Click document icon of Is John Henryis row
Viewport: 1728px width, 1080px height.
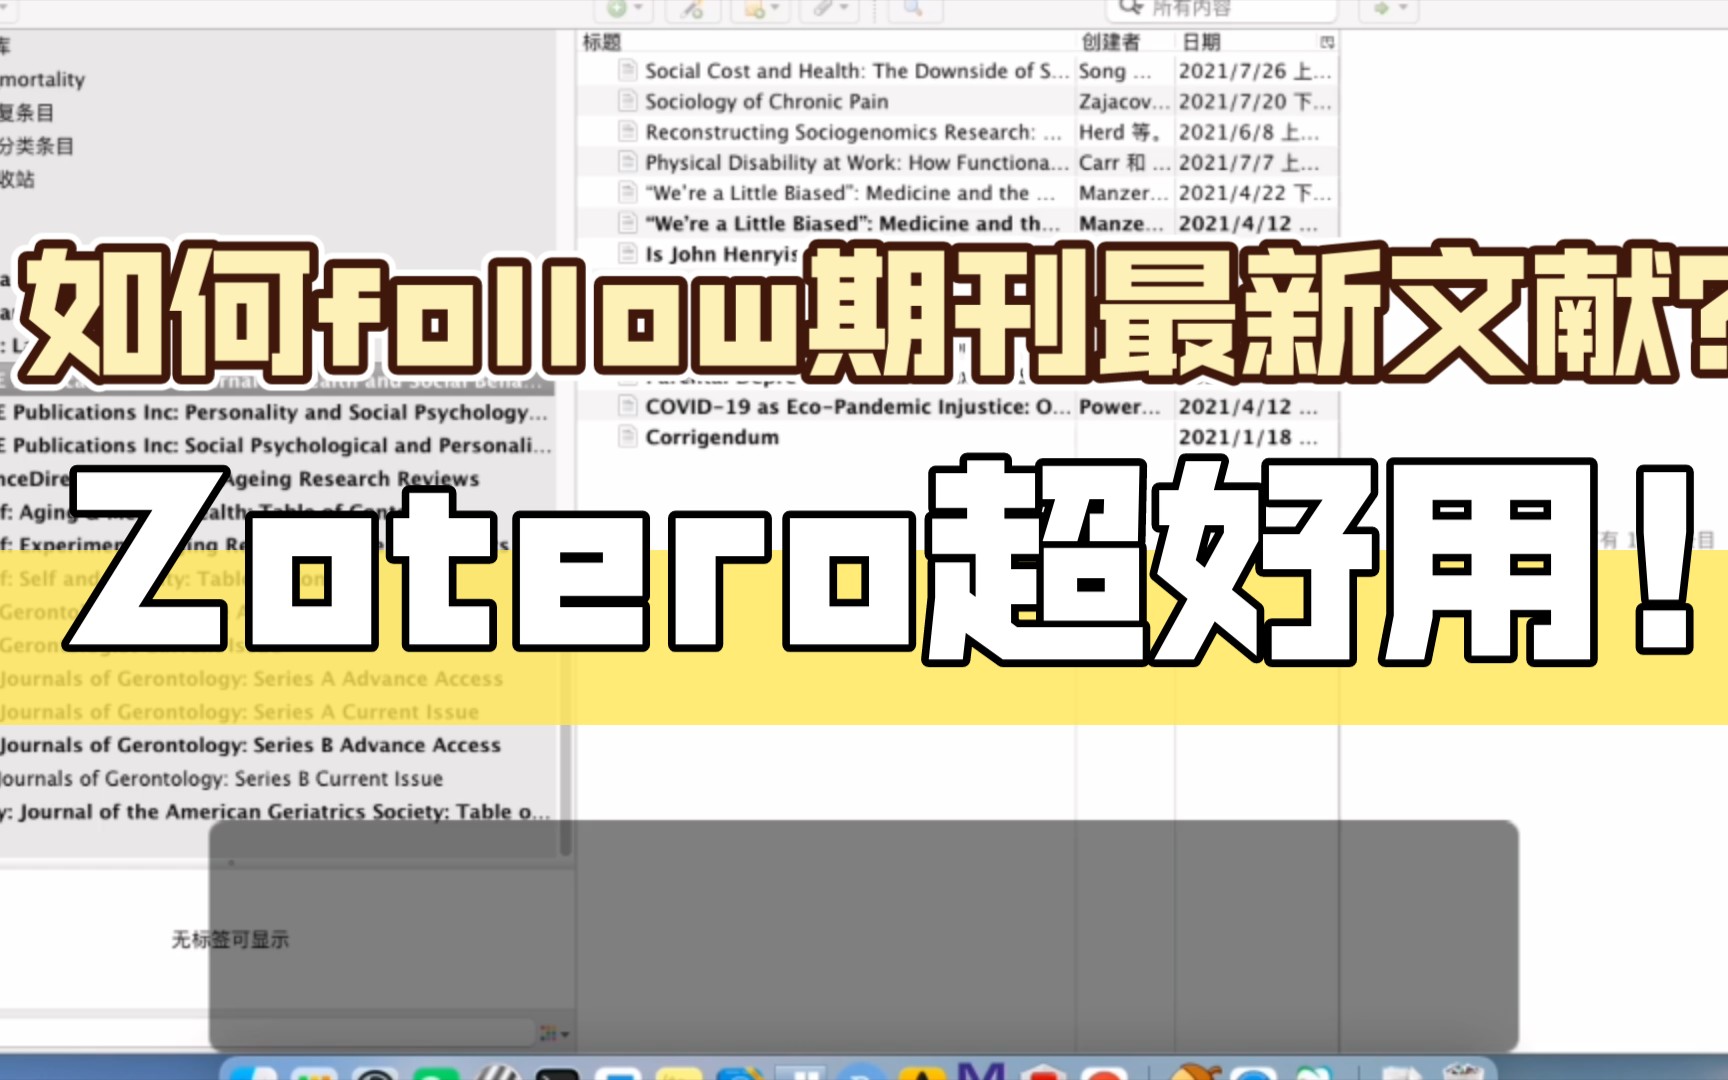tap(628, 254)
